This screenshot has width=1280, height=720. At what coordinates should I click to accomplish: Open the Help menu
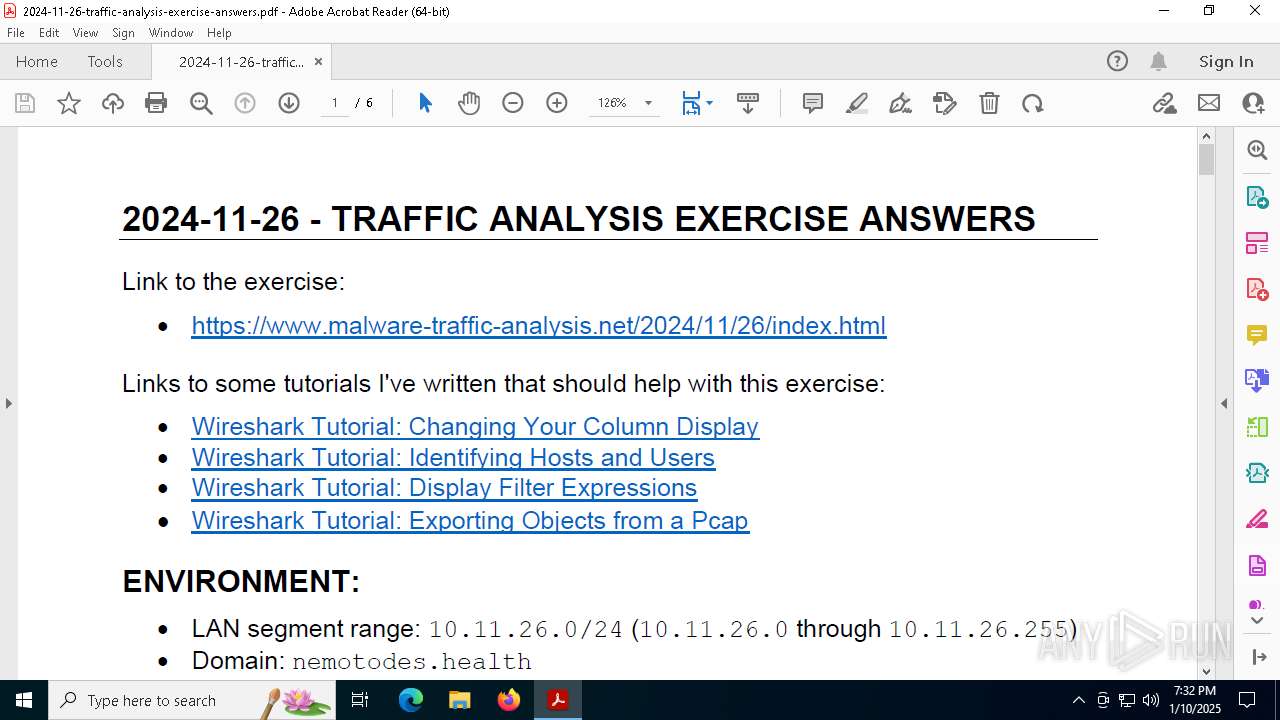pos(219,32)
